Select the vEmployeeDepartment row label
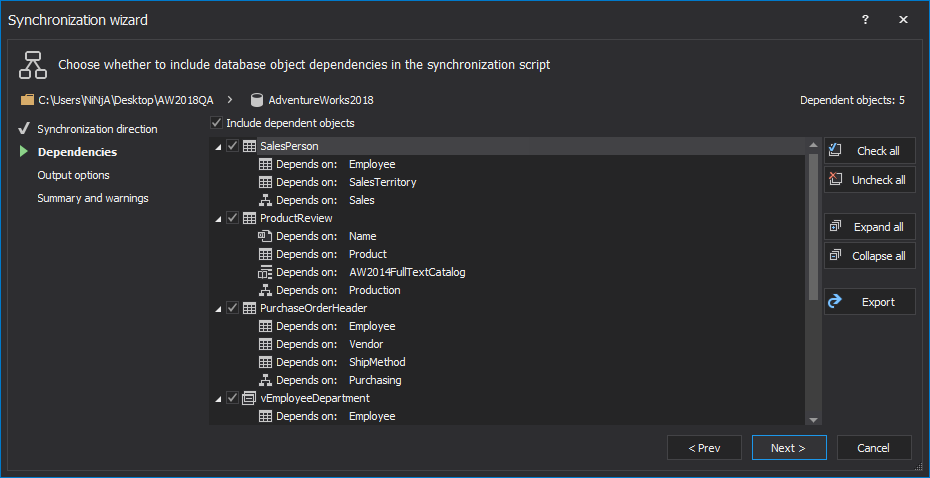 [x=315, y=398]
